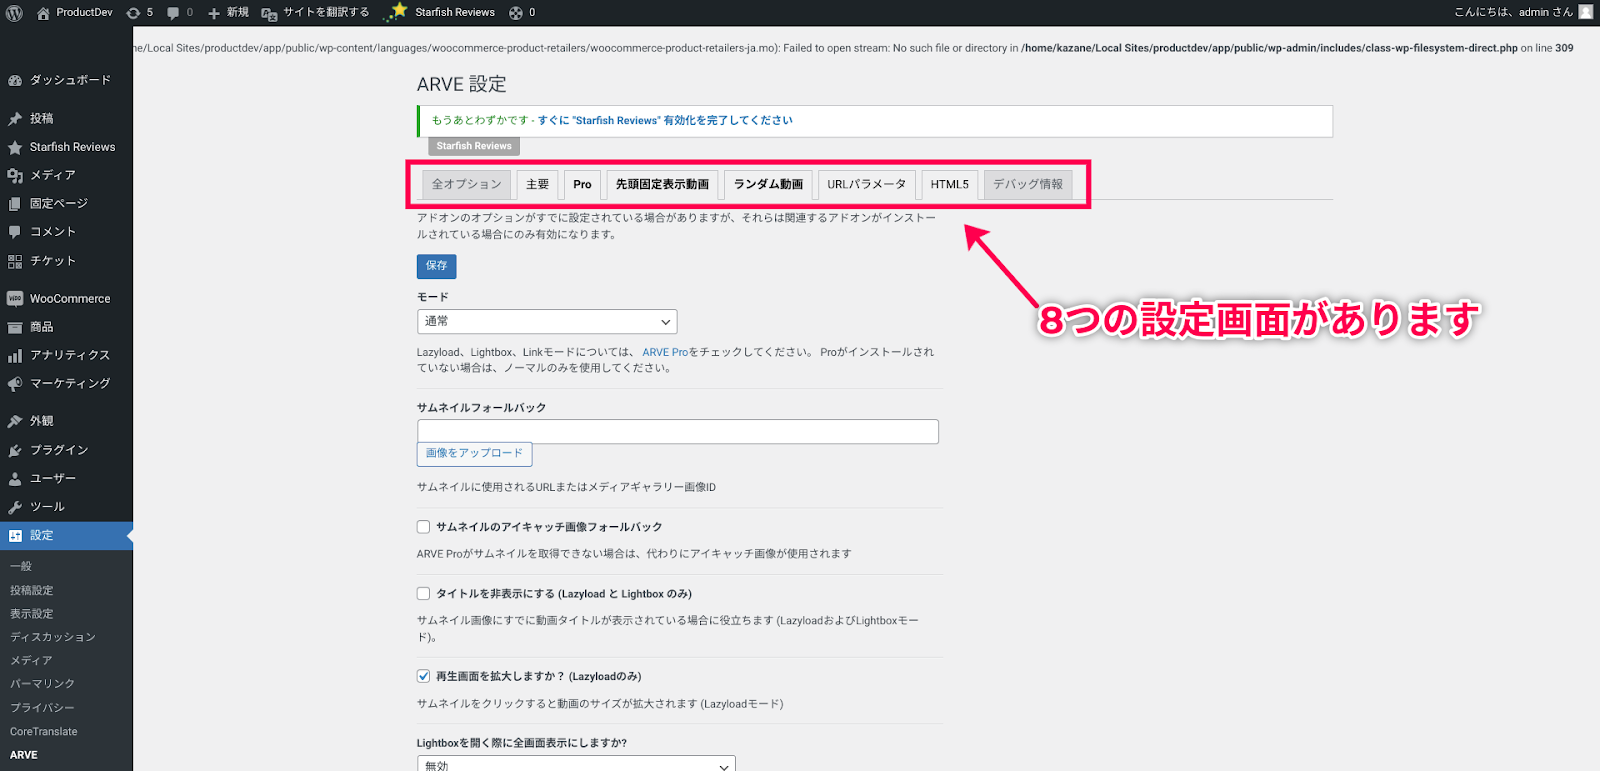
Task: Click the プラグイン plug icon
Action: click(x=15, y=450)
